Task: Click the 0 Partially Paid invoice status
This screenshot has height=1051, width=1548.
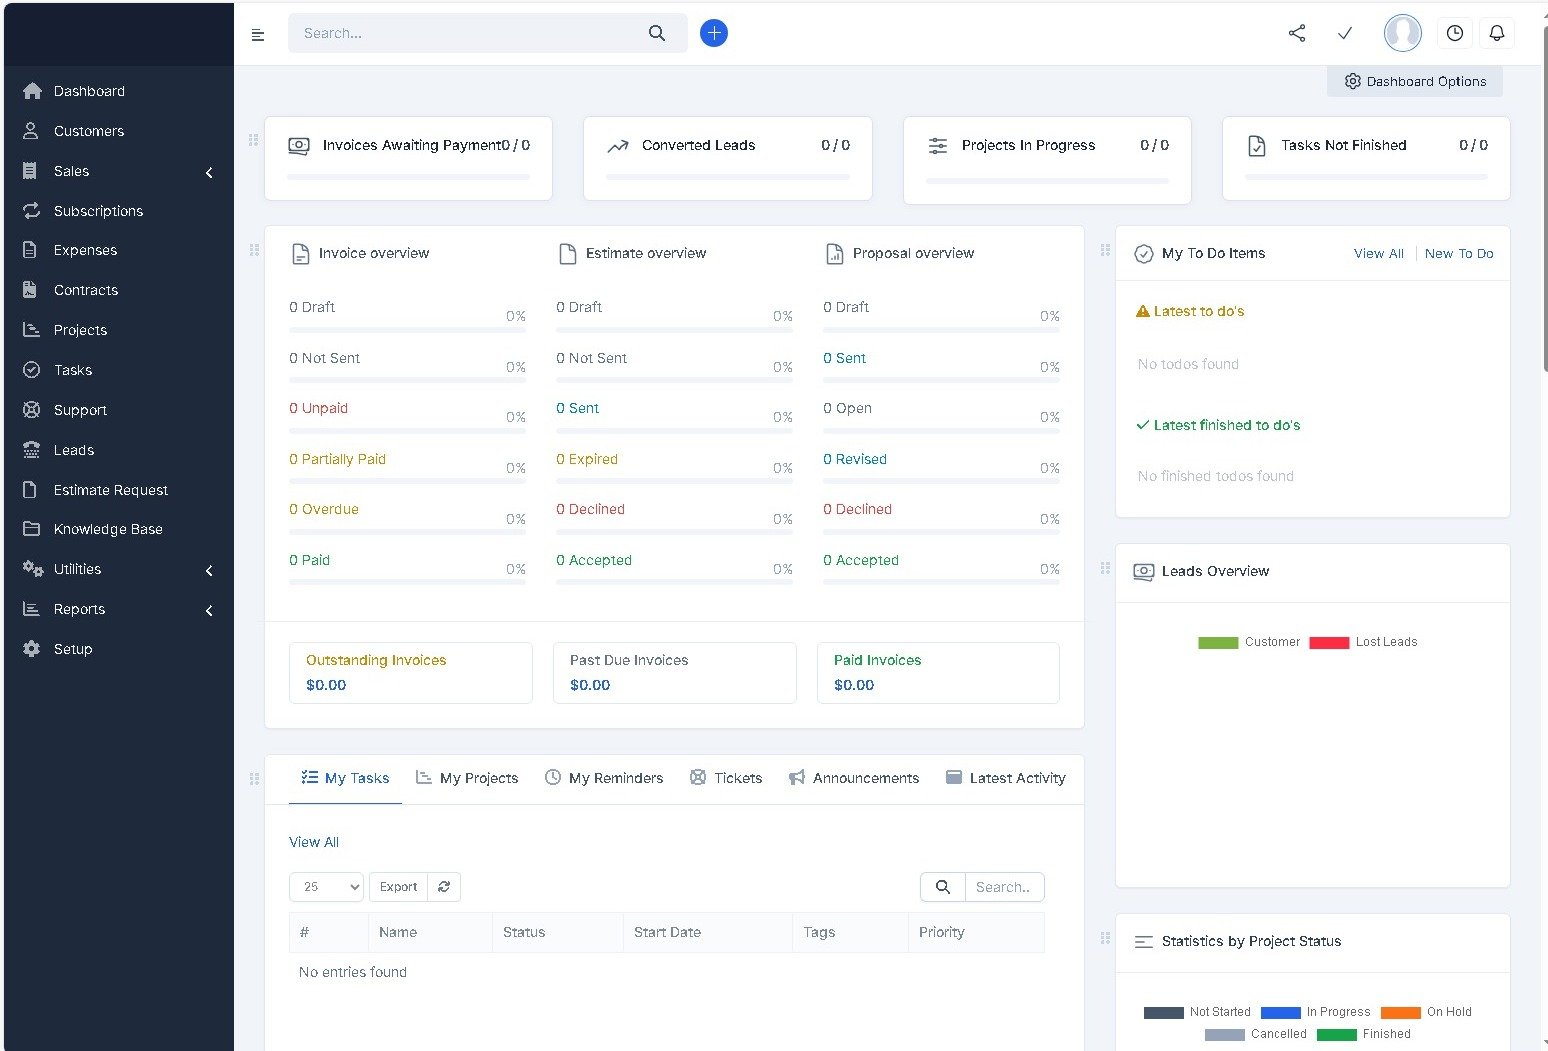Action: click(x=337, y=459)
